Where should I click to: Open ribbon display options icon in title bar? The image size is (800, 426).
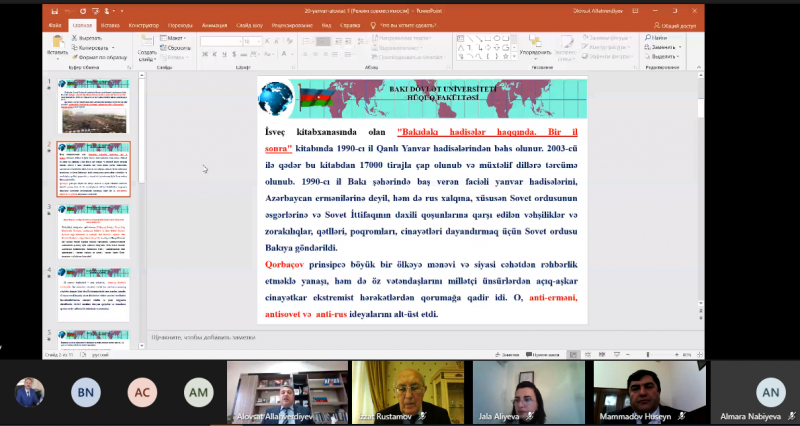[635, 10]
